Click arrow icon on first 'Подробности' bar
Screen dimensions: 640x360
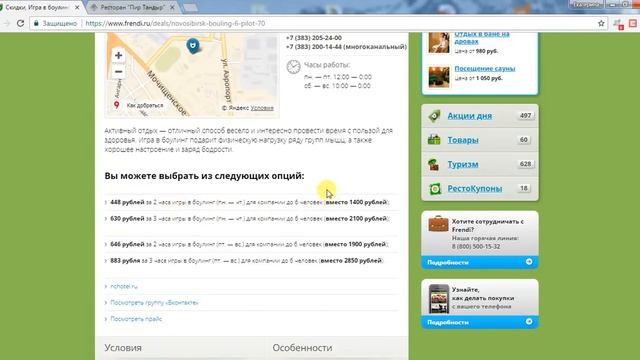(529, 262)
